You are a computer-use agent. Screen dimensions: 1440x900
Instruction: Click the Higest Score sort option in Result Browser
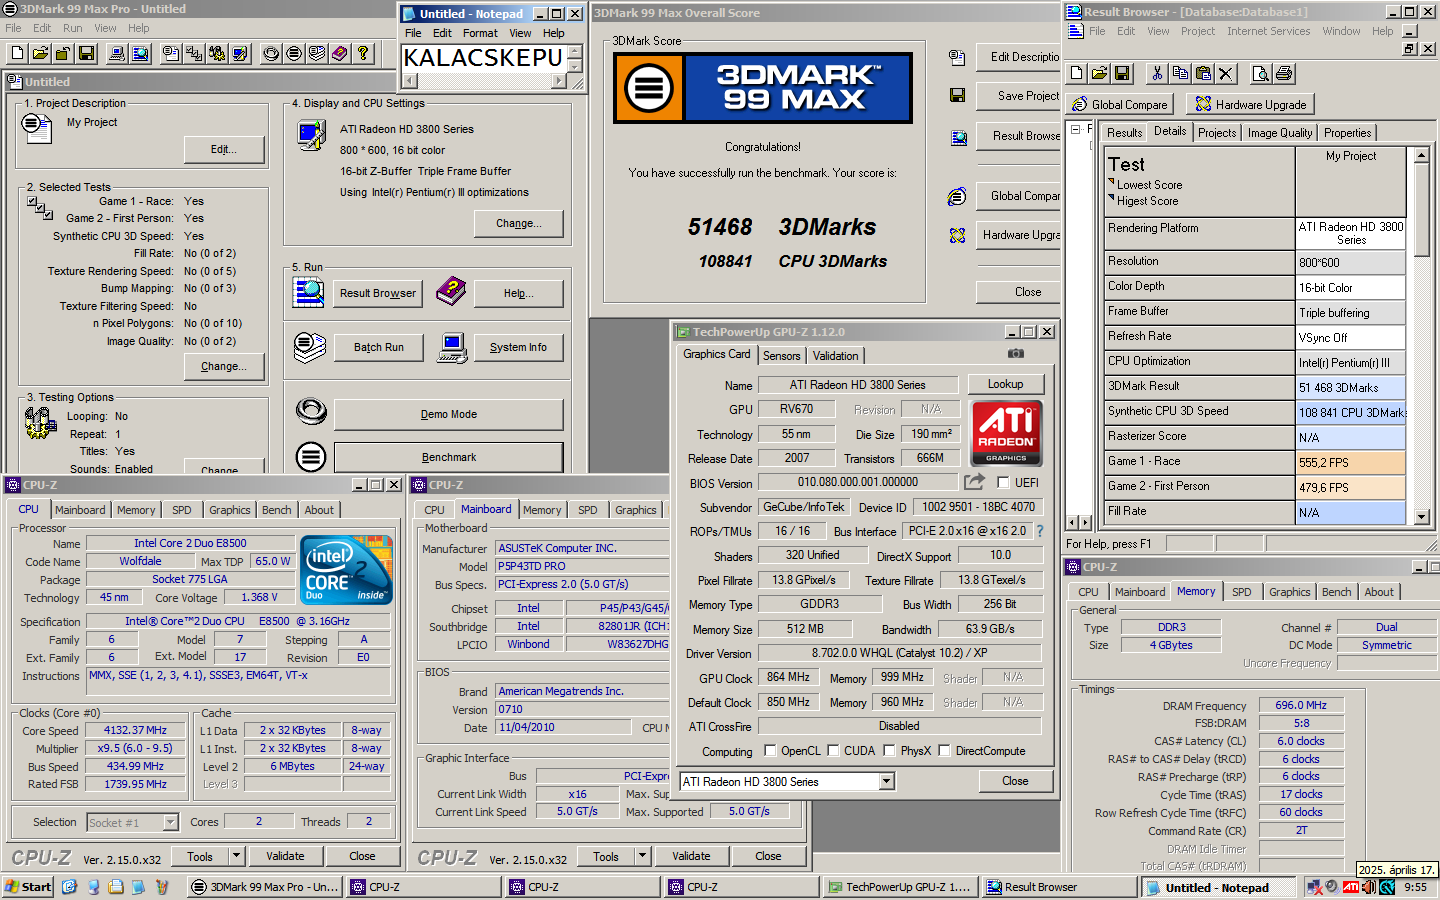(1147, 201)
